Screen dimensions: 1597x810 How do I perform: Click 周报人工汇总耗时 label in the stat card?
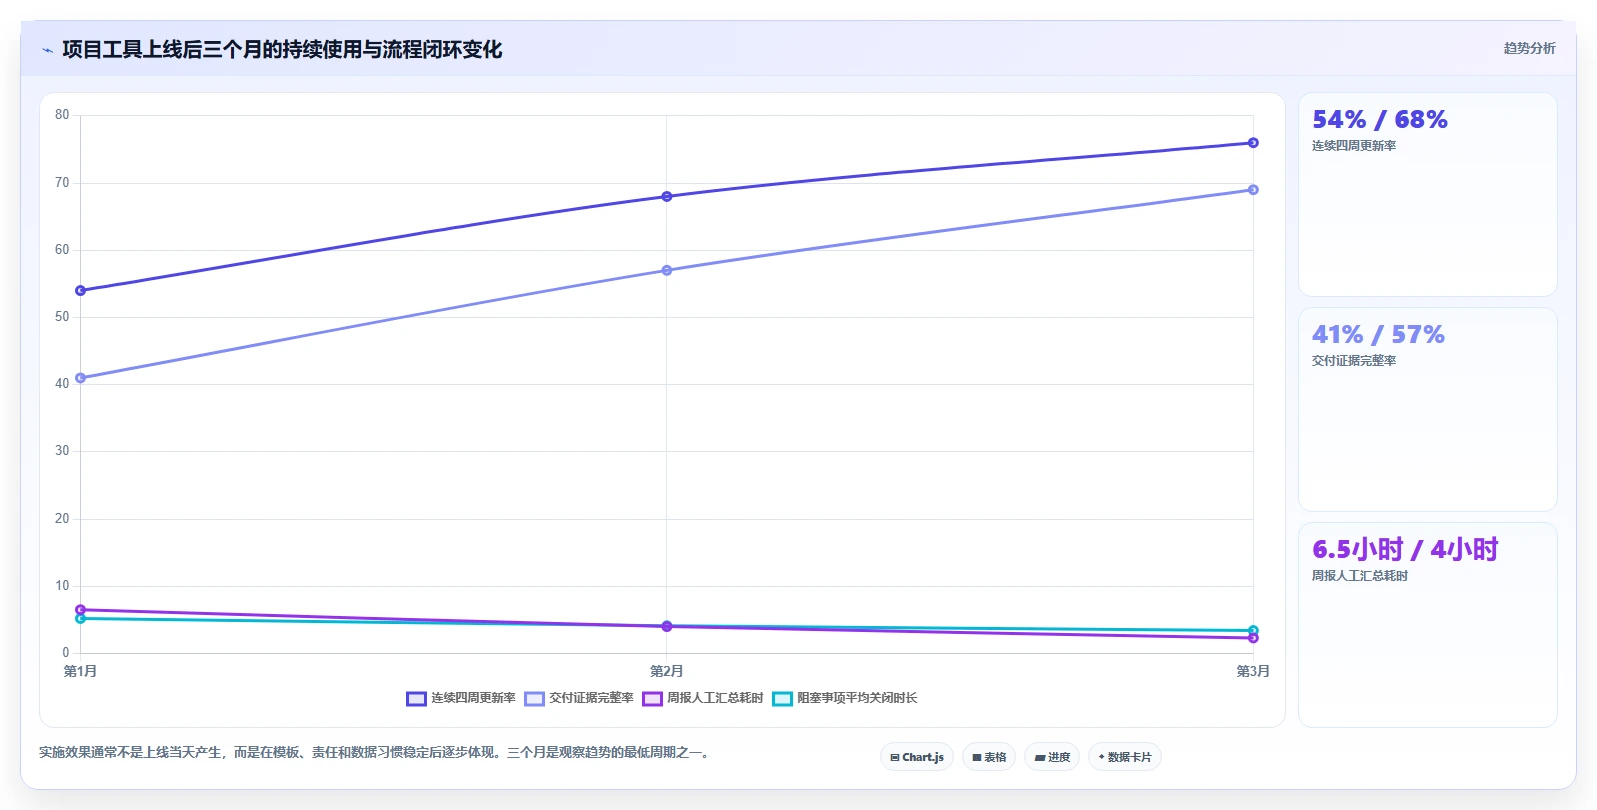[x=1360, y=576]
